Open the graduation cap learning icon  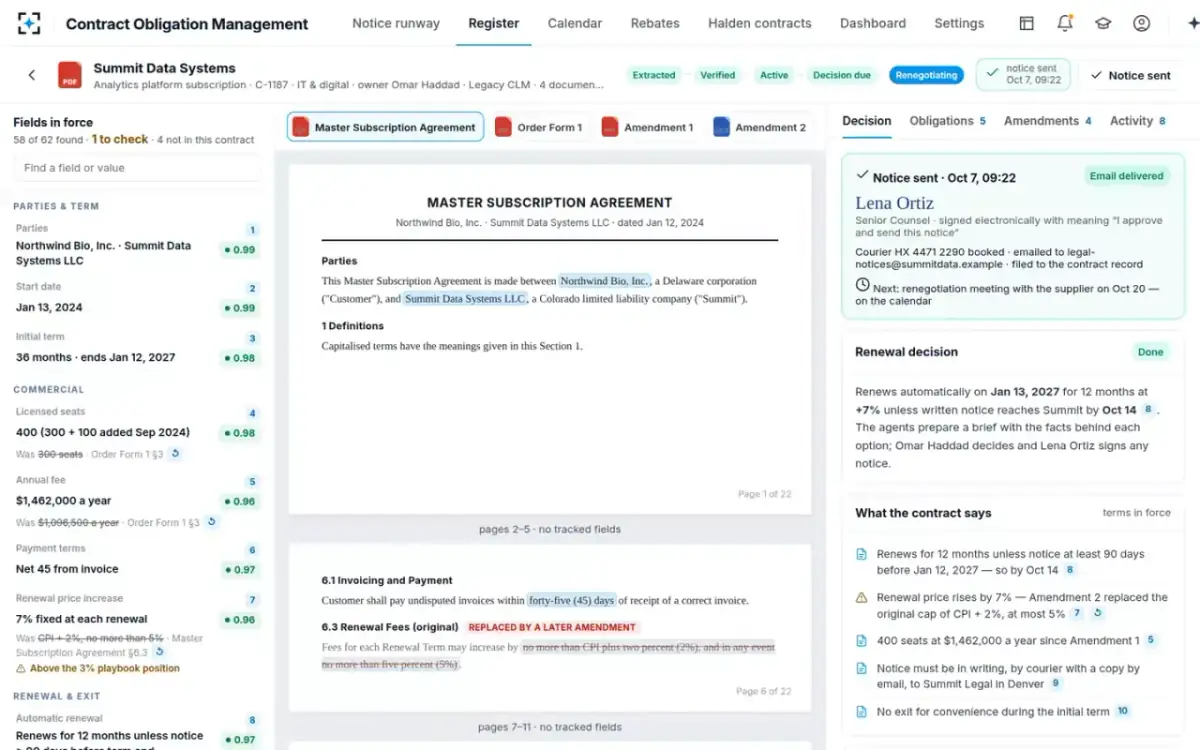click(1103, 23)
